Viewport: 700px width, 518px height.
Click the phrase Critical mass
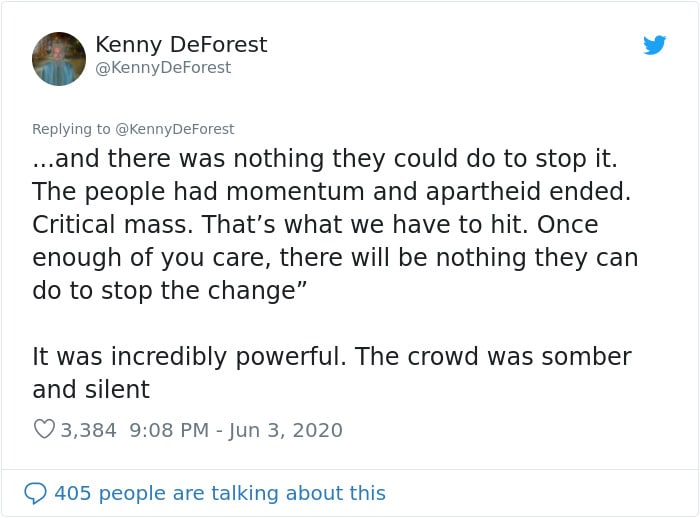point(112,225)
